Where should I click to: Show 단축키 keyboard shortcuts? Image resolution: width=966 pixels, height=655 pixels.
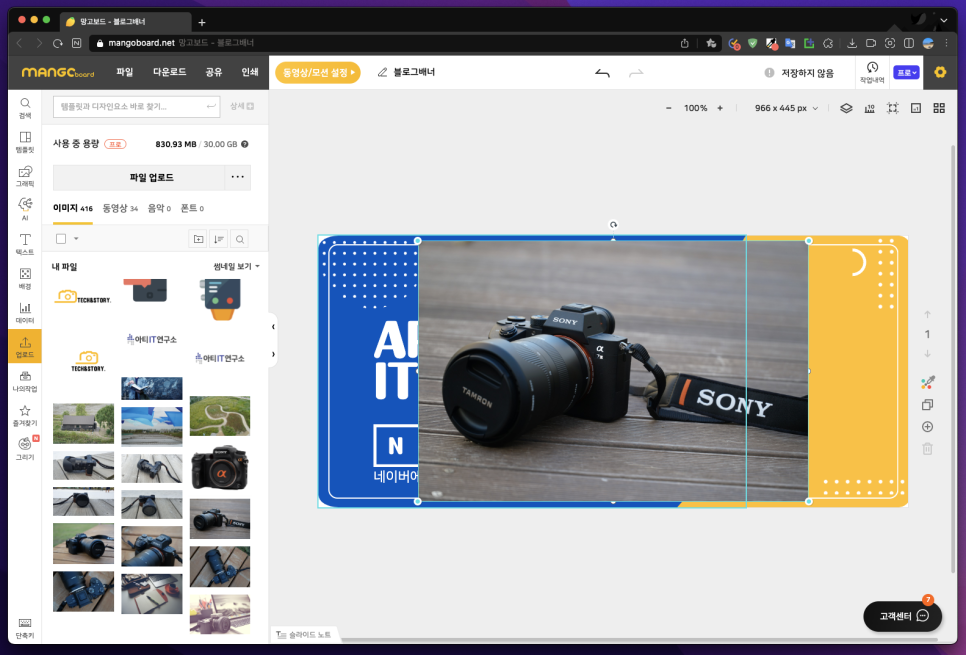tap(25, 629)
